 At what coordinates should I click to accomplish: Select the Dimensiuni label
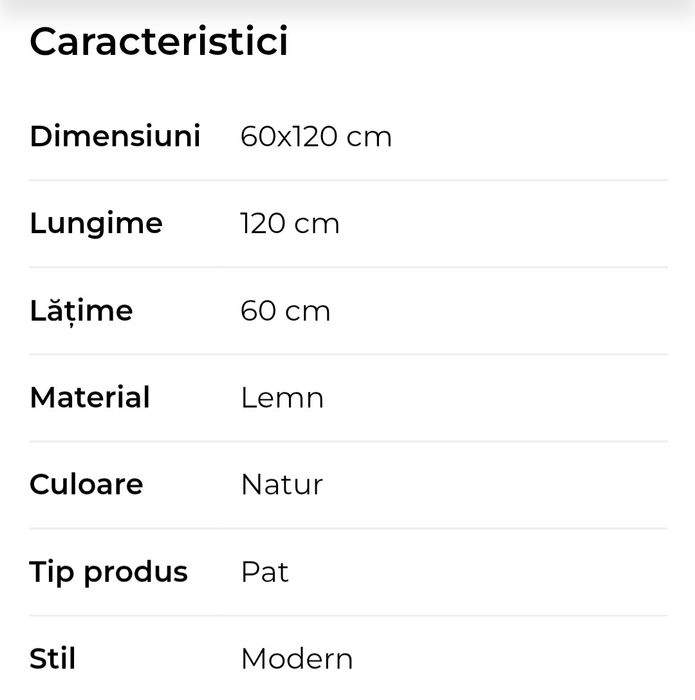[115, 136]
